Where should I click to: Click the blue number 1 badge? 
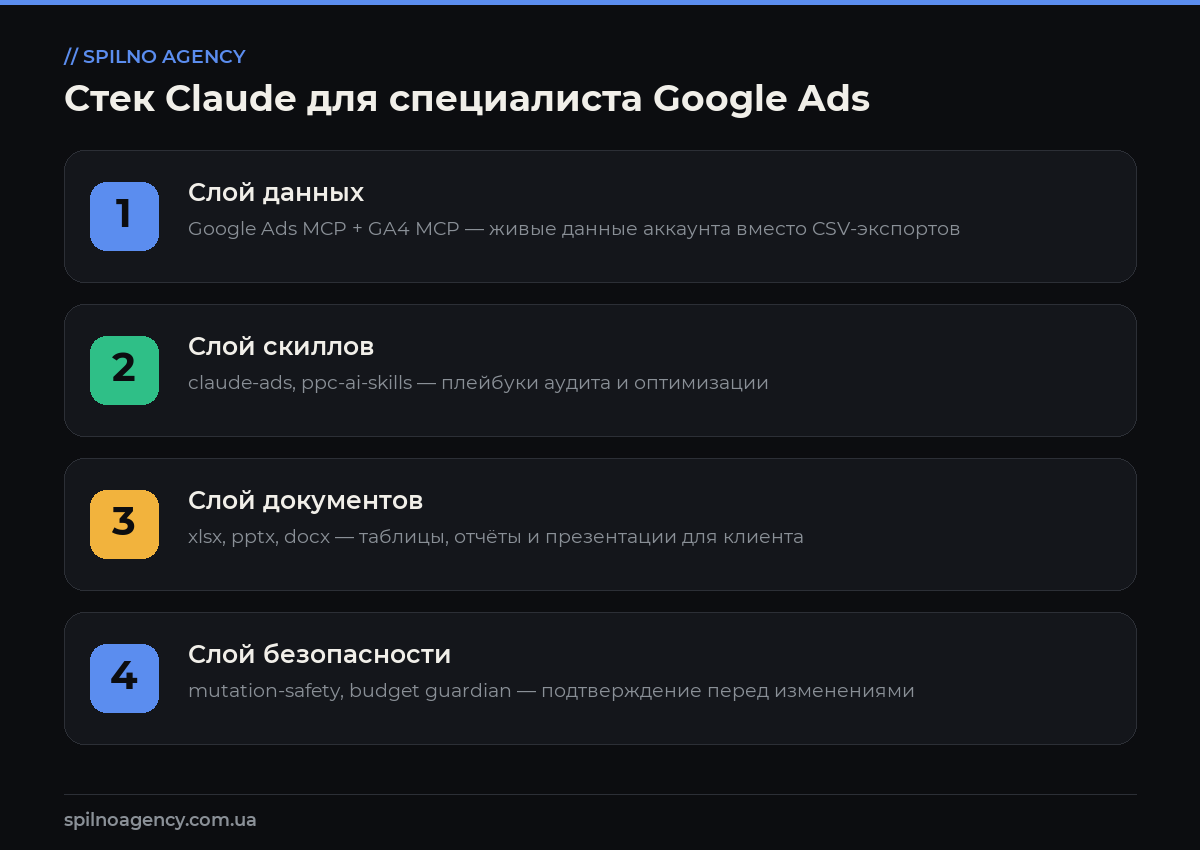coord(124,216)
